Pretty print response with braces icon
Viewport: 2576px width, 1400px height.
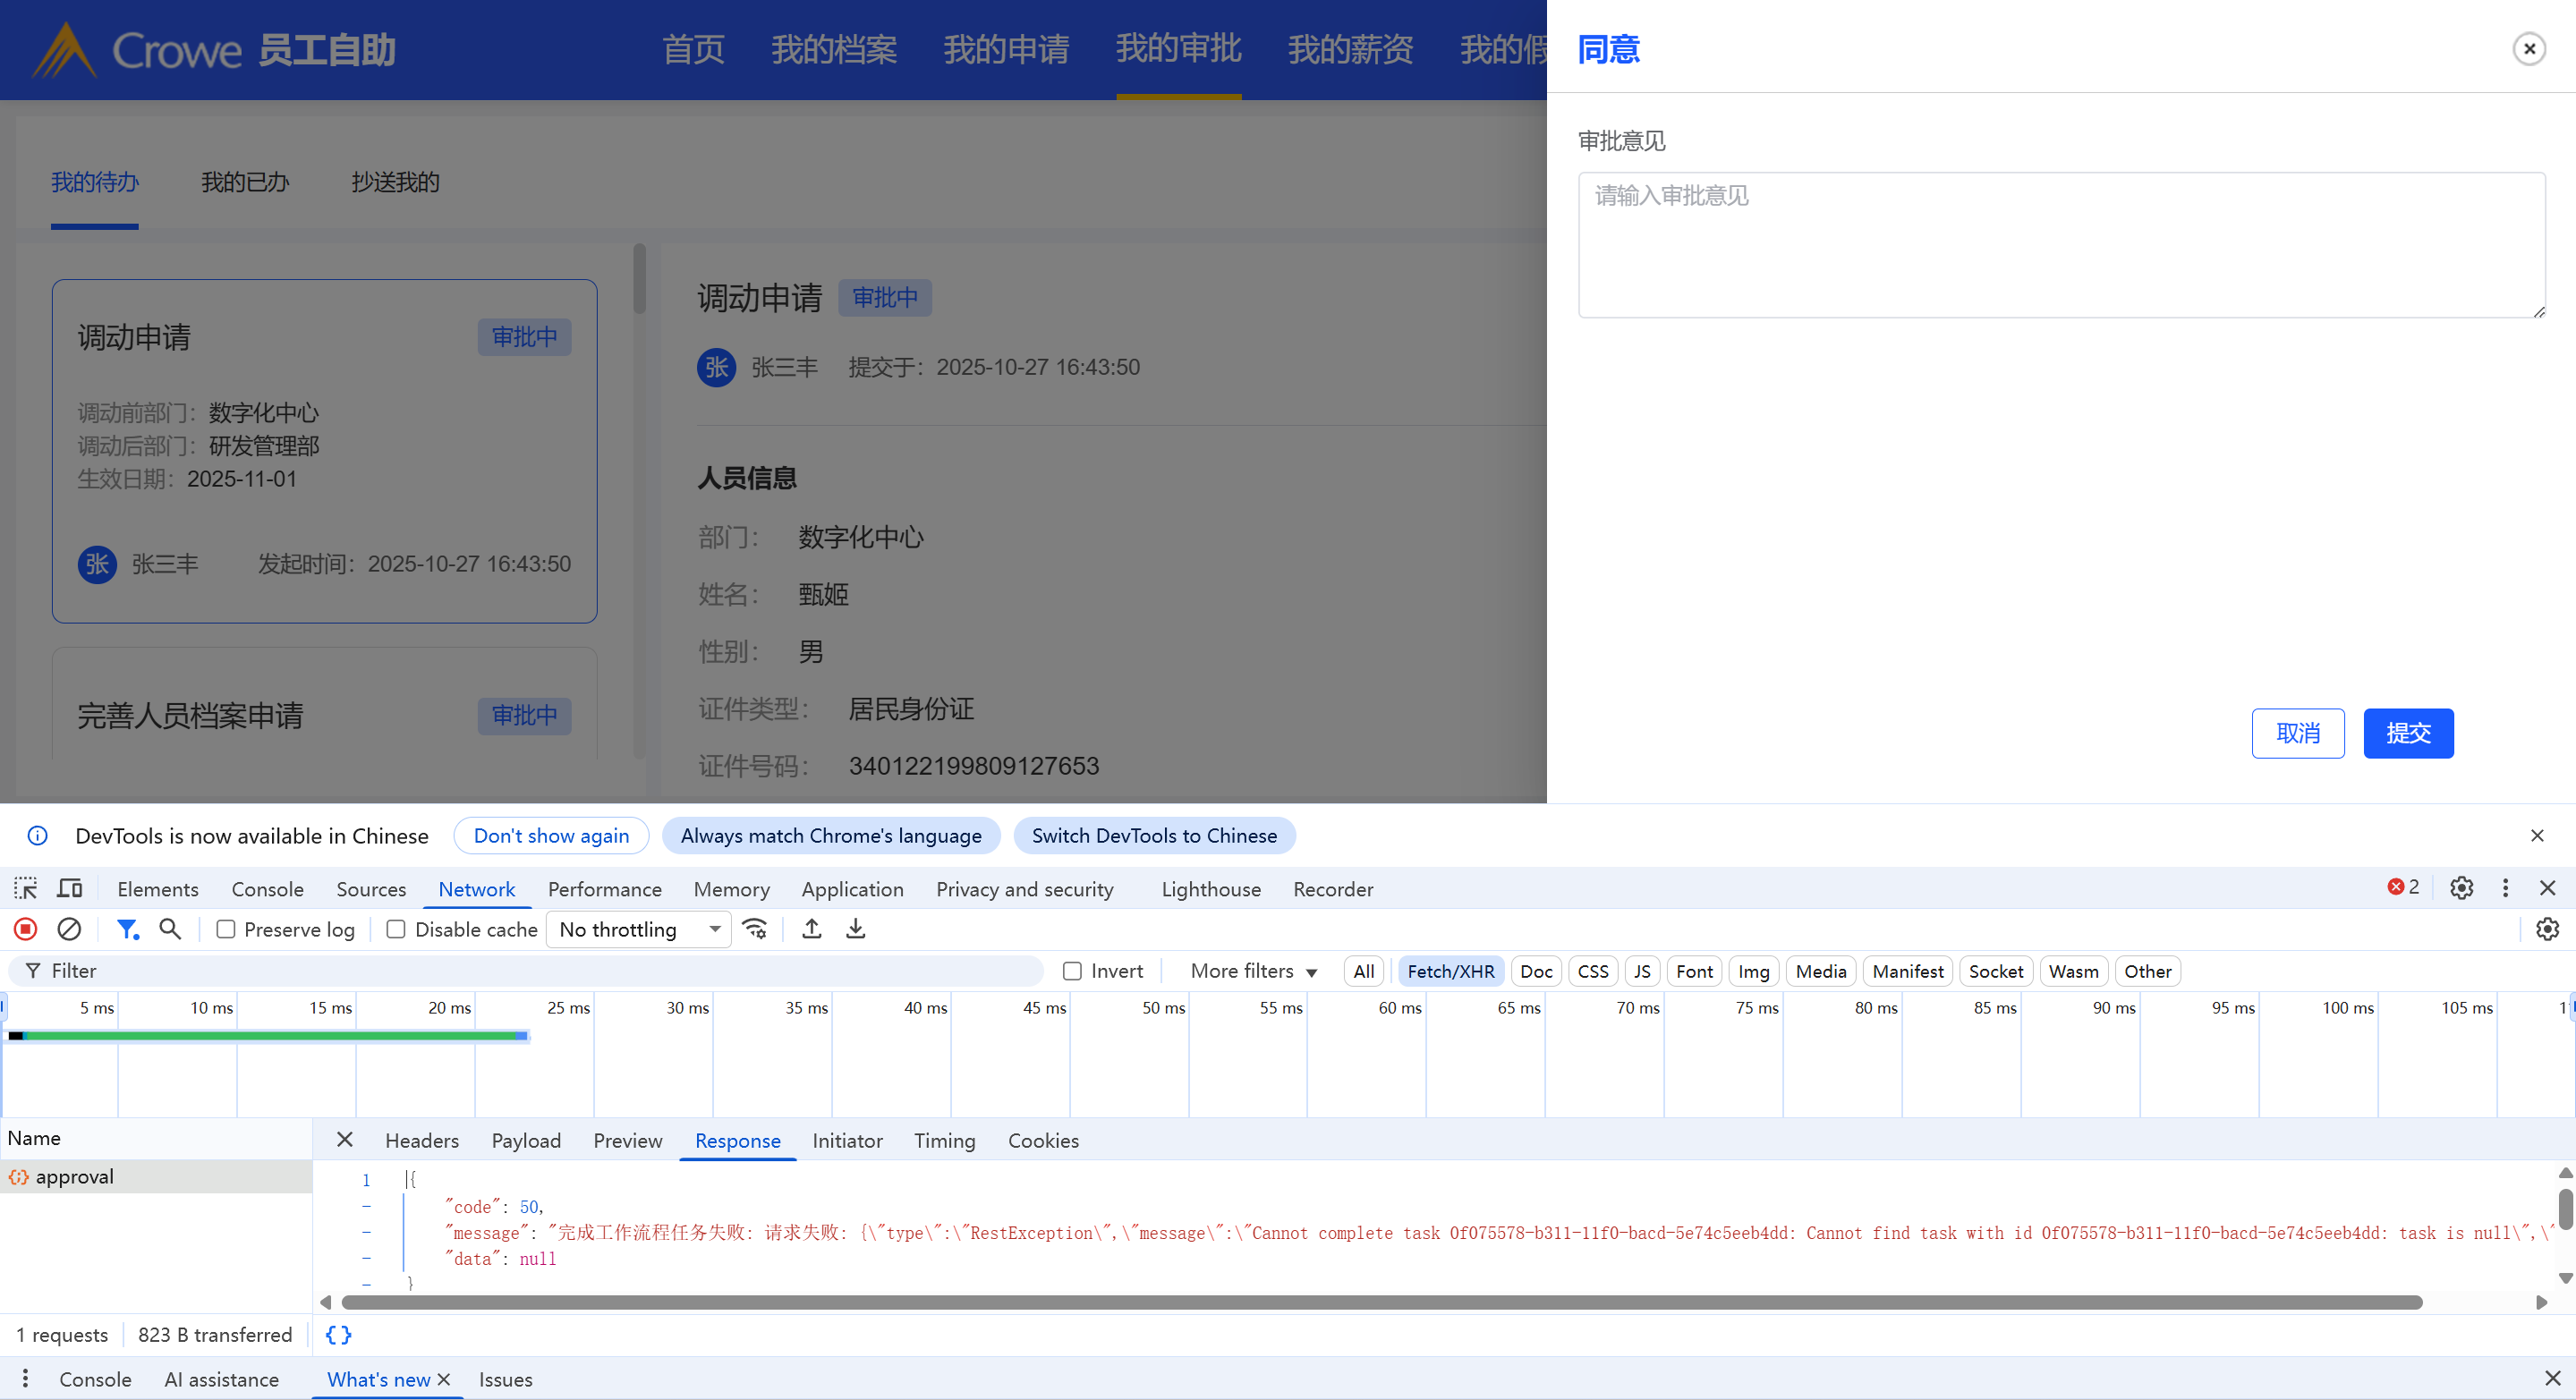pyautogui.click(x=339, y=1334)
